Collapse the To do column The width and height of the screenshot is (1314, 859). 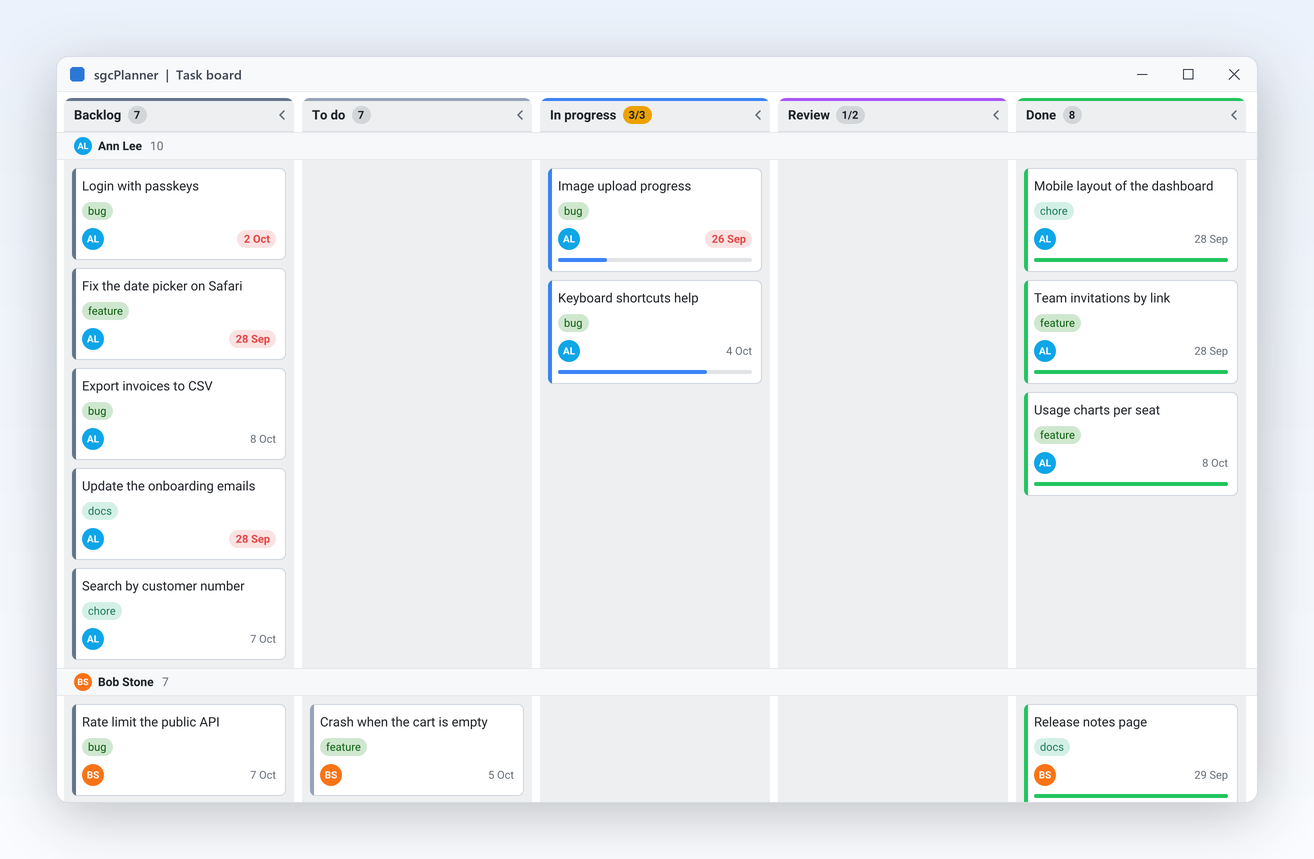coord(520,115)
